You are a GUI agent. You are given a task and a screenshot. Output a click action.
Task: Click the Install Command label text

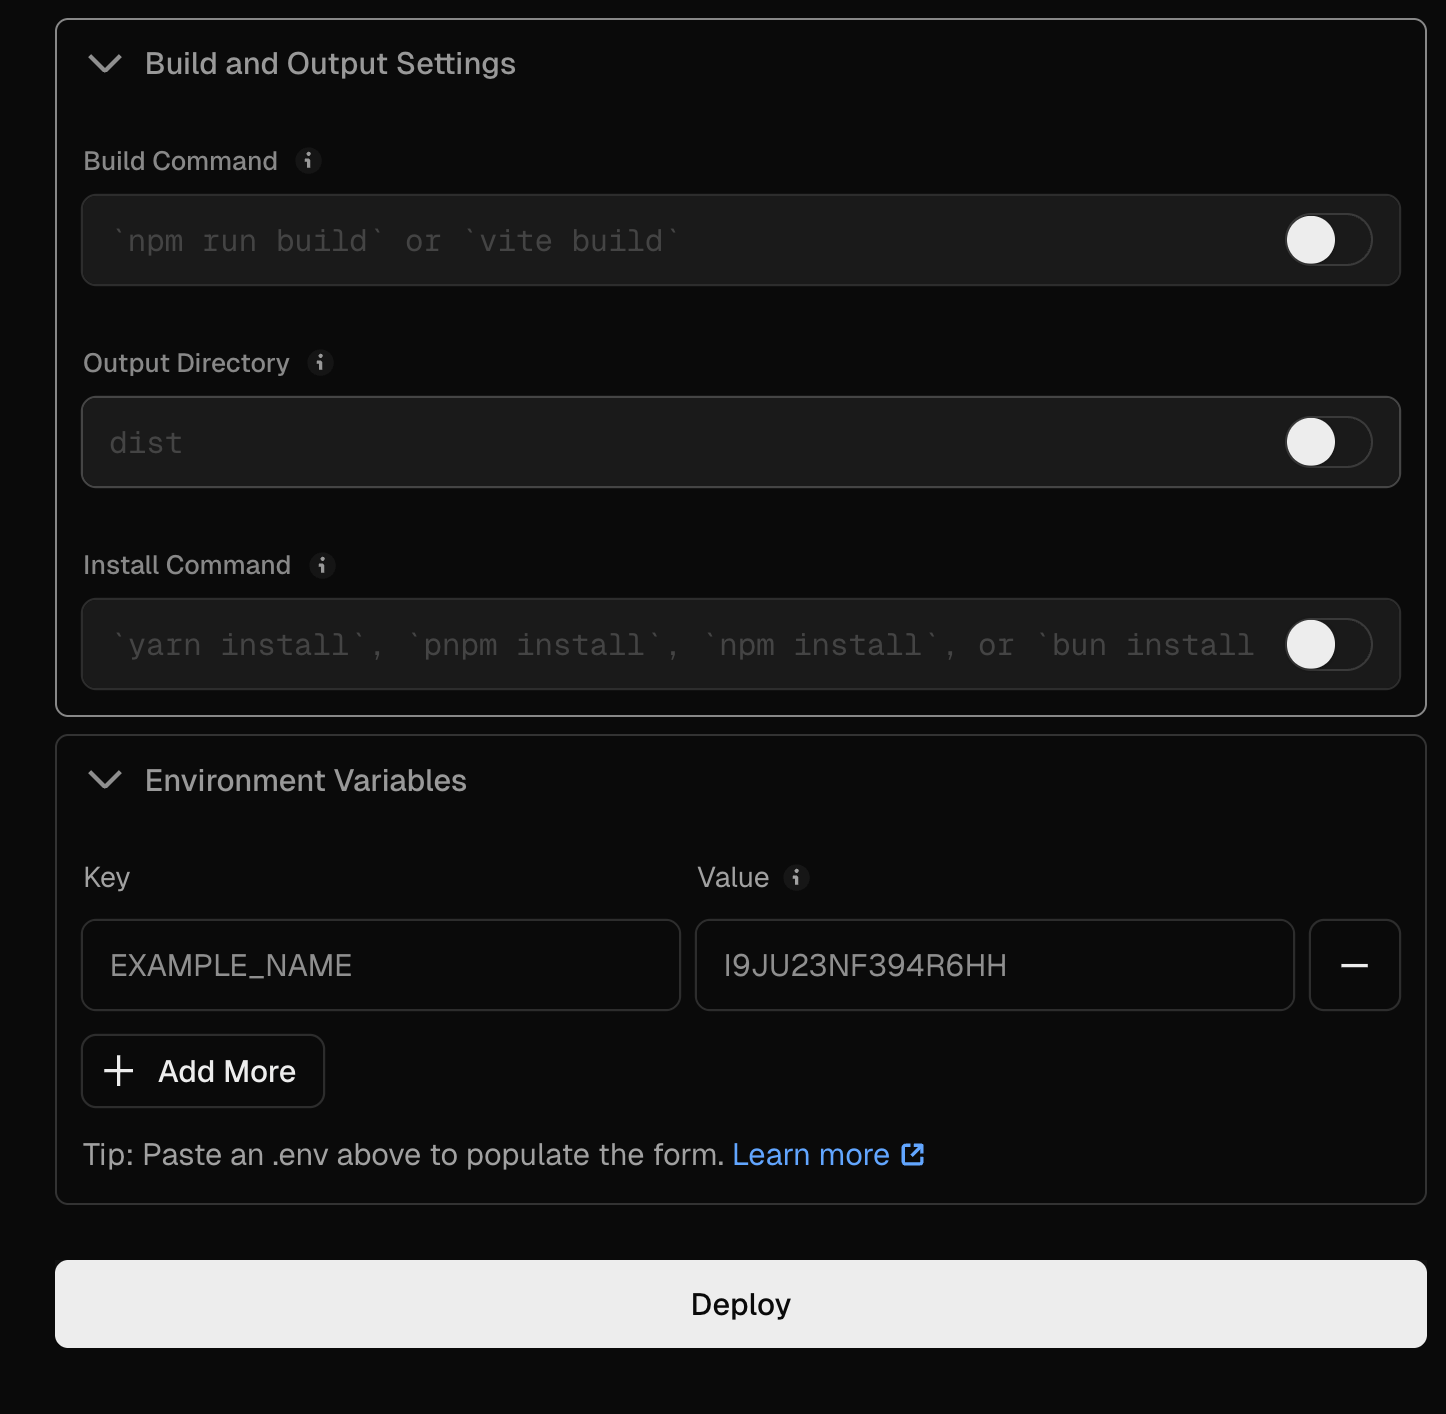[188, 565]
